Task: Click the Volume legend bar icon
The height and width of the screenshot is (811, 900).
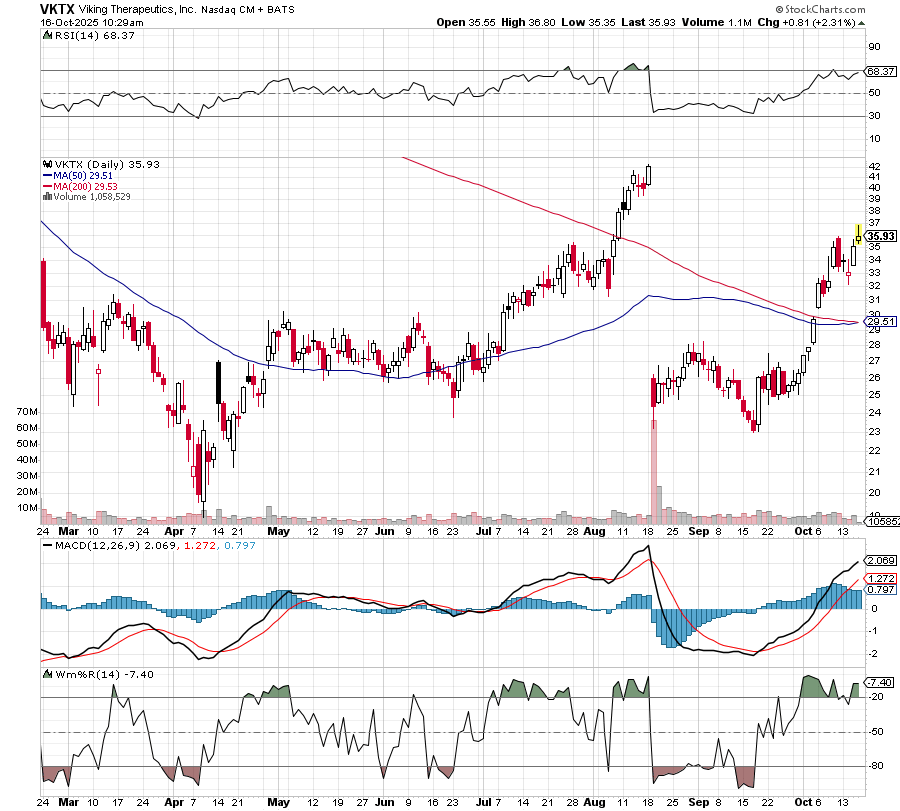Action: point(46,197)
